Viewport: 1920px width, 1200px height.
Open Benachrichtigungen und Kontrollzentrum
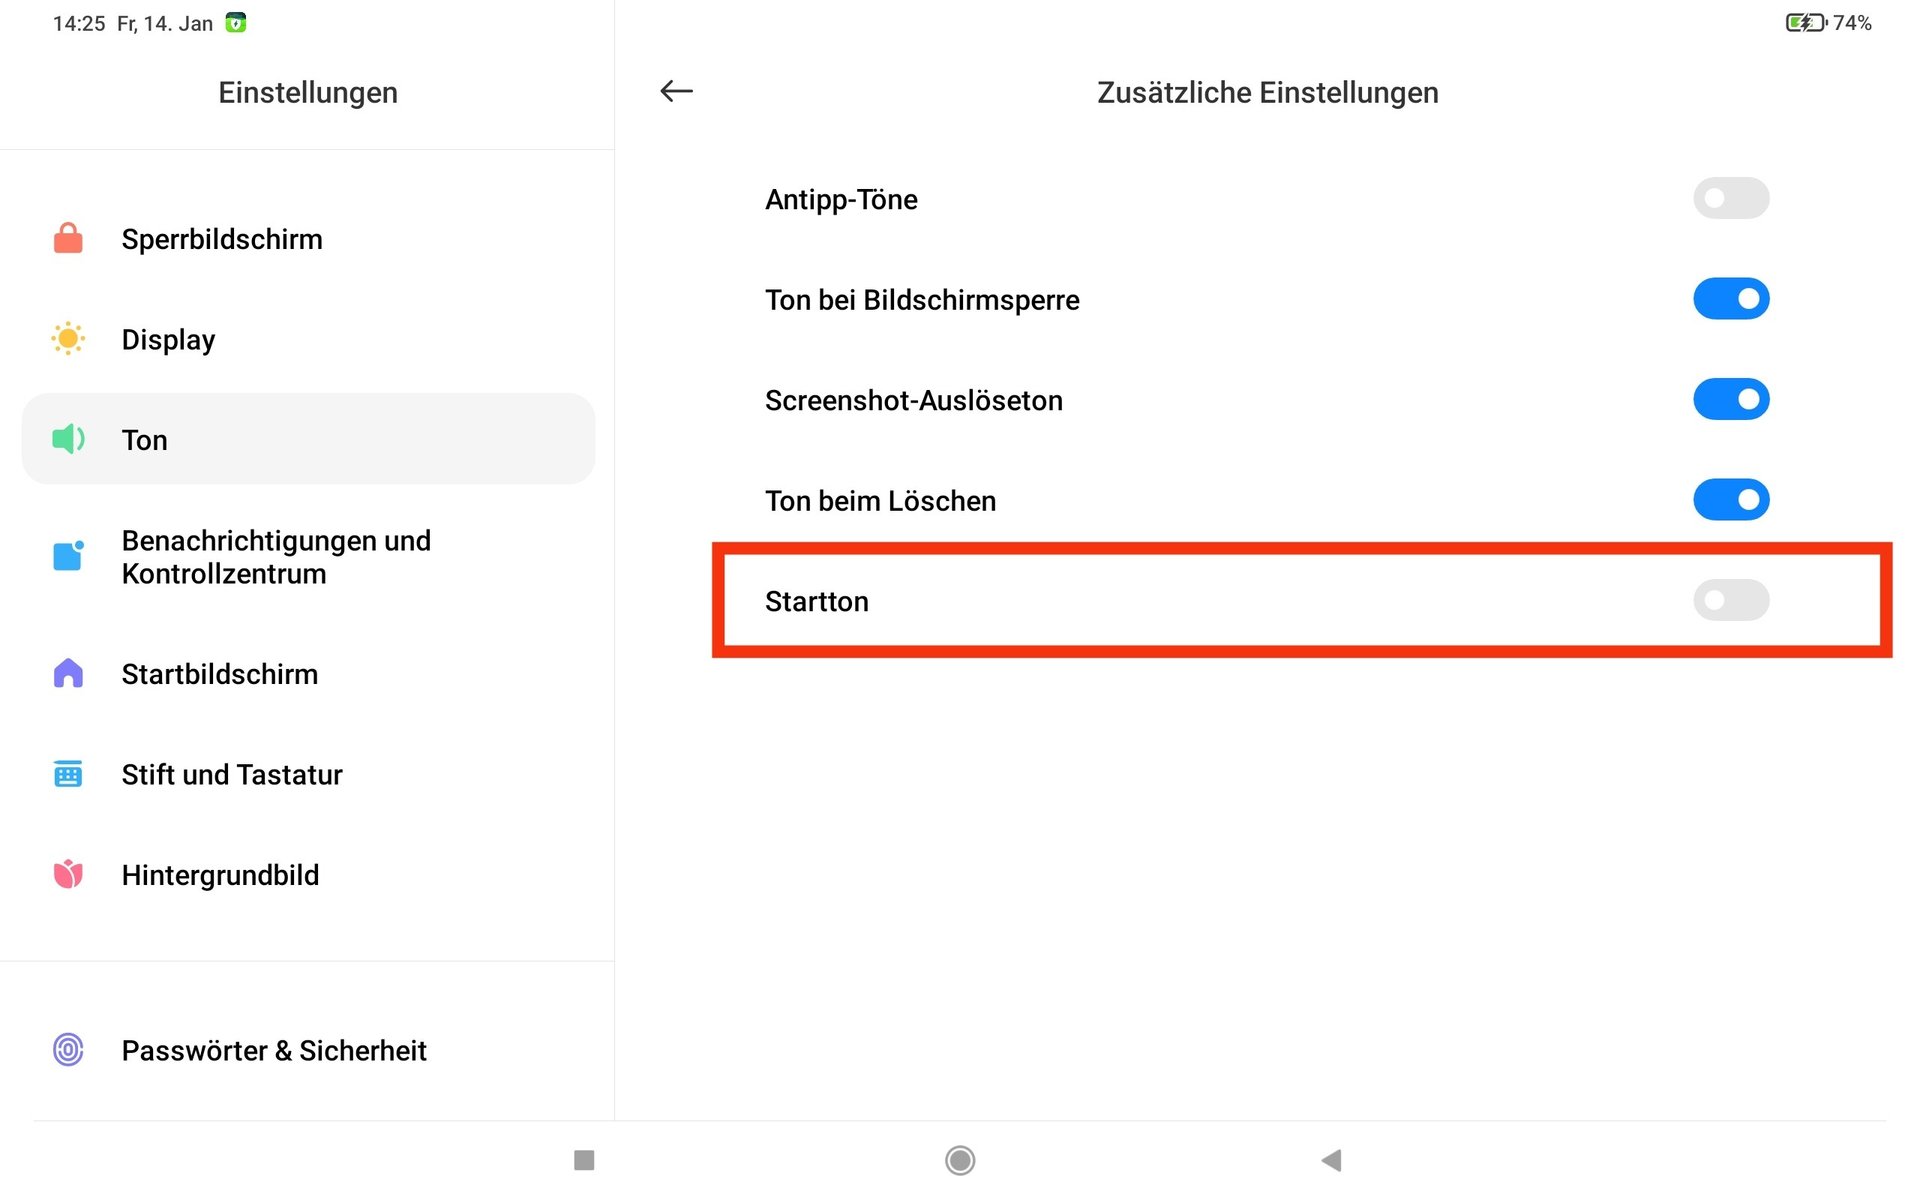pyautogui.click(x=308, y=557)
